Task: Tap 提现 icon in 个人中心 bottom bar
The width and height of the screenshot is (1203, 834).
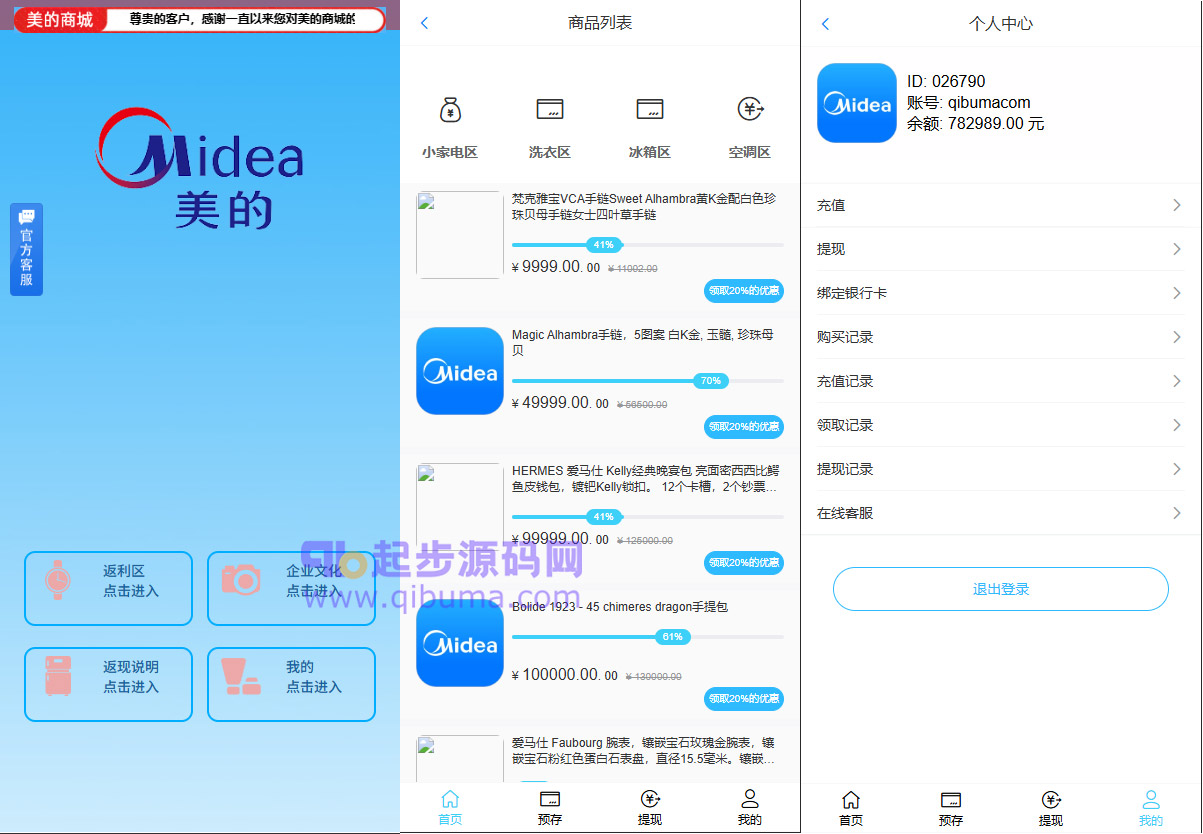Action: [1051, 799]
